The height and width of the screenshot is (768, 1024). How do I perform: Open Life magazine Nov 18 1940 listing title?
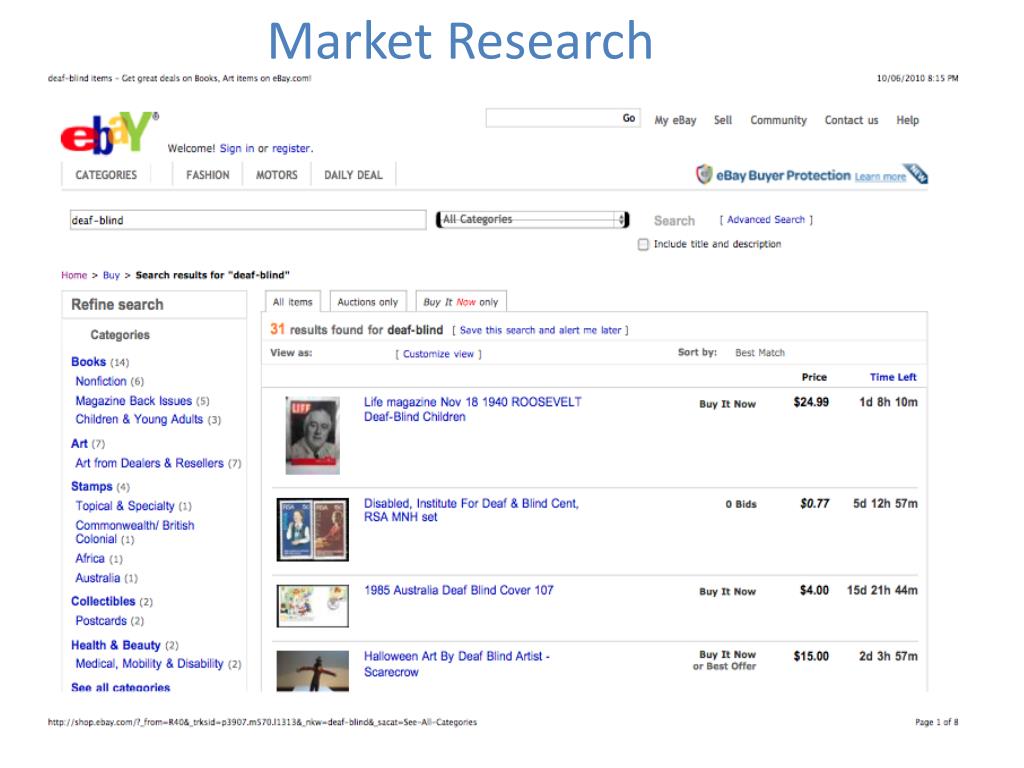coord(473,409)
